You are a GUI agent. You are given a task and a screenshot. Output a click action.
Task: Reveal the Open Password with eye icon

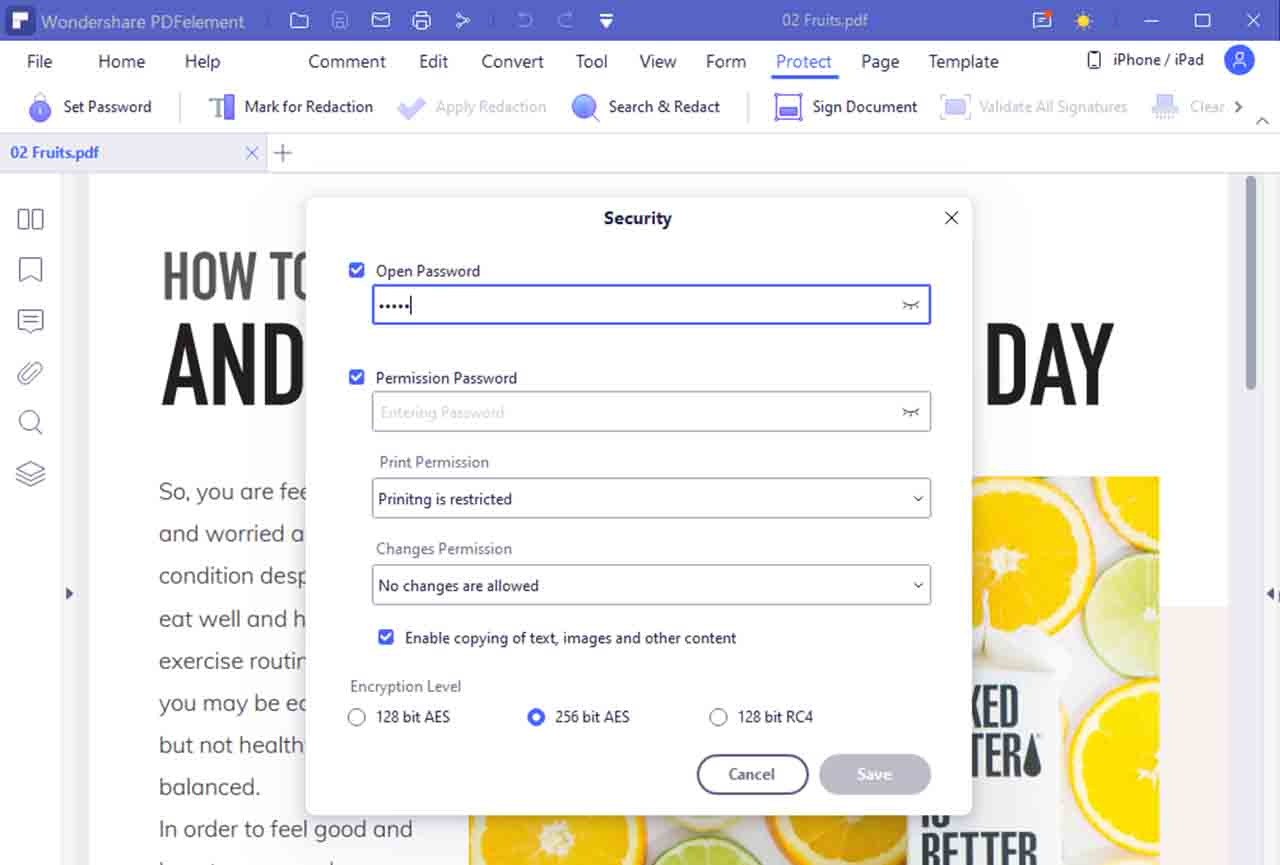pos(910,305)
